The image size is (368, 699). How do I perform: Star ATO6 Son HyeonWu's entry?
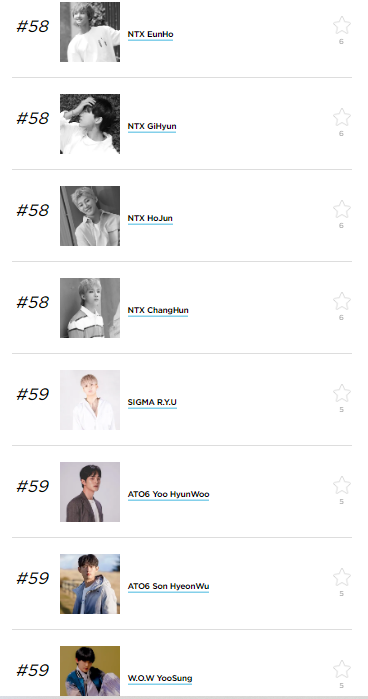click(x=342, y=577)
